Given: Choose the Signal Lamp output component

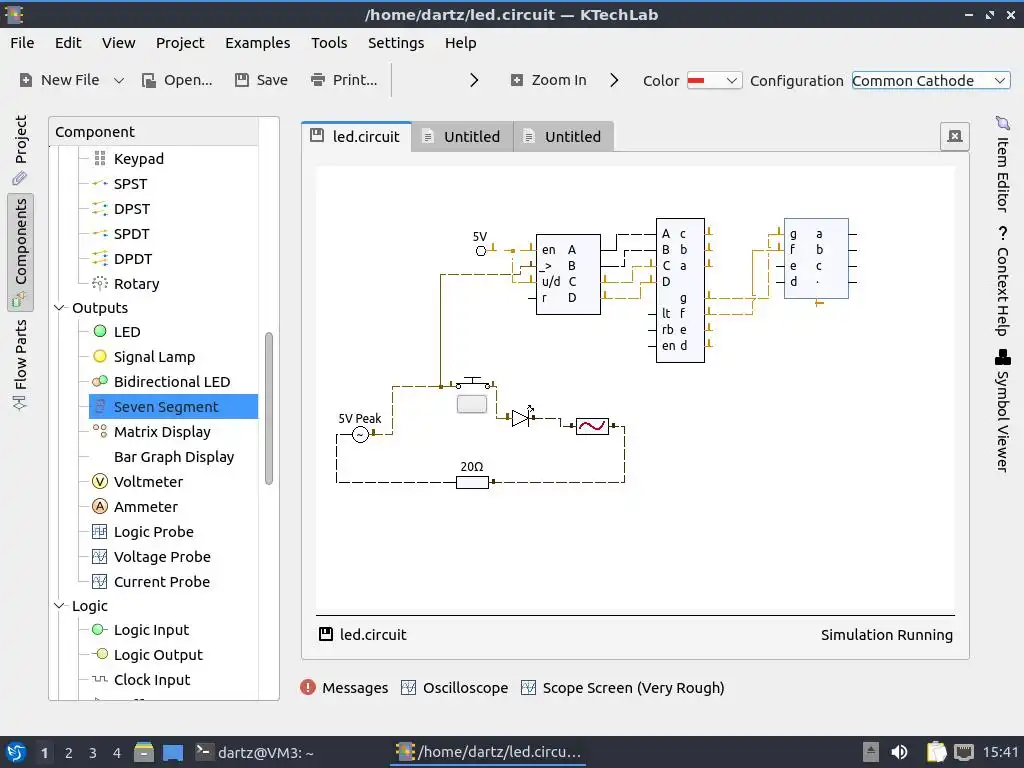Looking at the screenshot, I should point(154,357).
